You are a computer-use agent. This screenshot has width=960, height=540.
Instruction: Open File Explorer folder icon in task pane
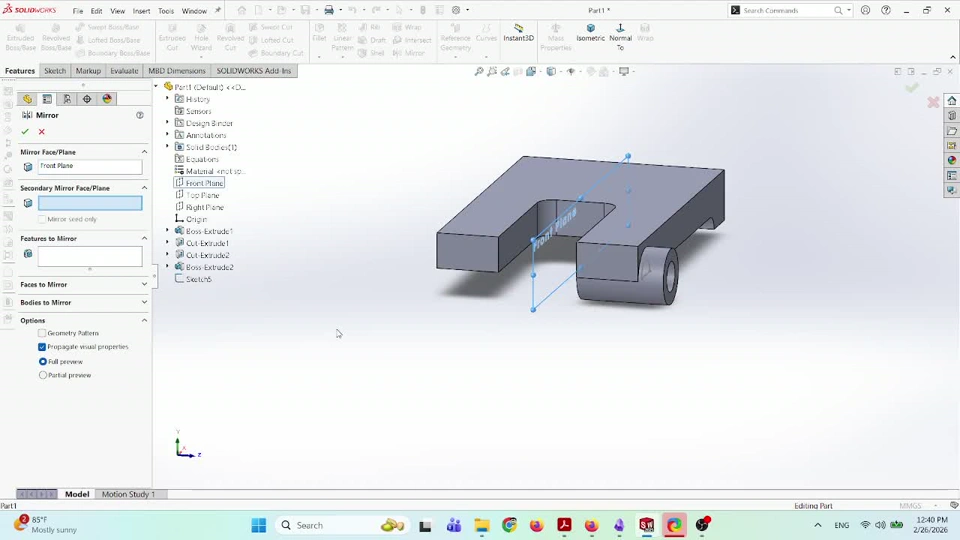[951, 131]
